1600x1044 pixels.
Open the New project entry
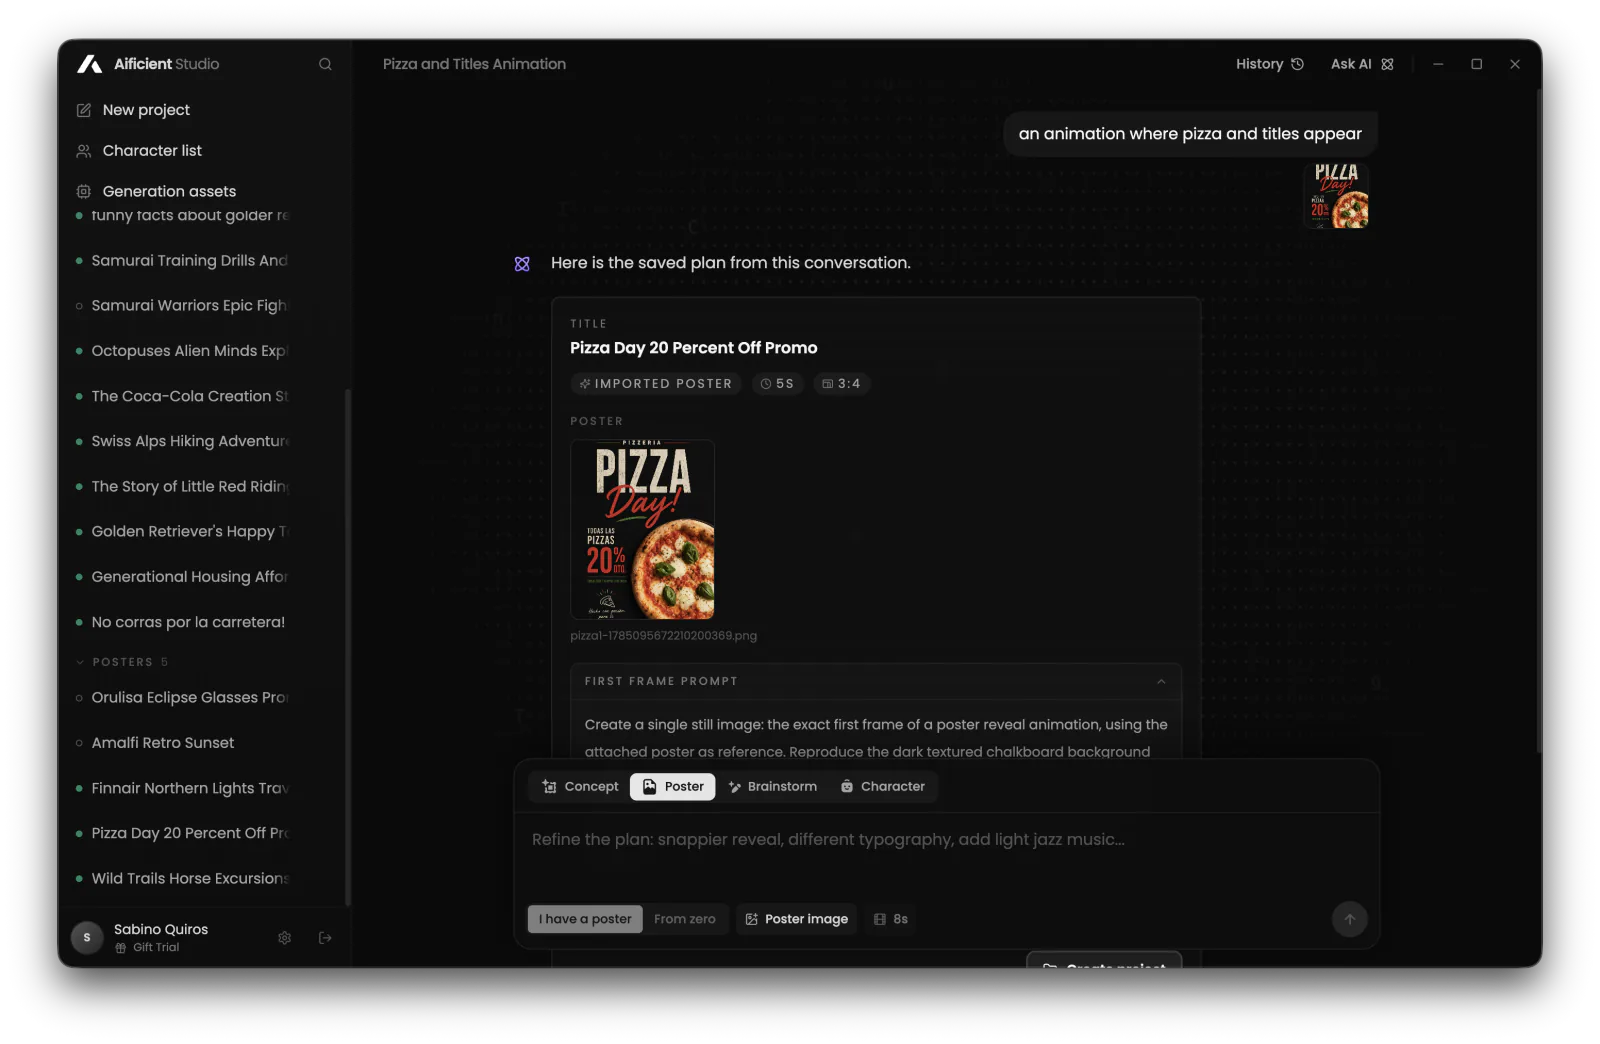146,110
